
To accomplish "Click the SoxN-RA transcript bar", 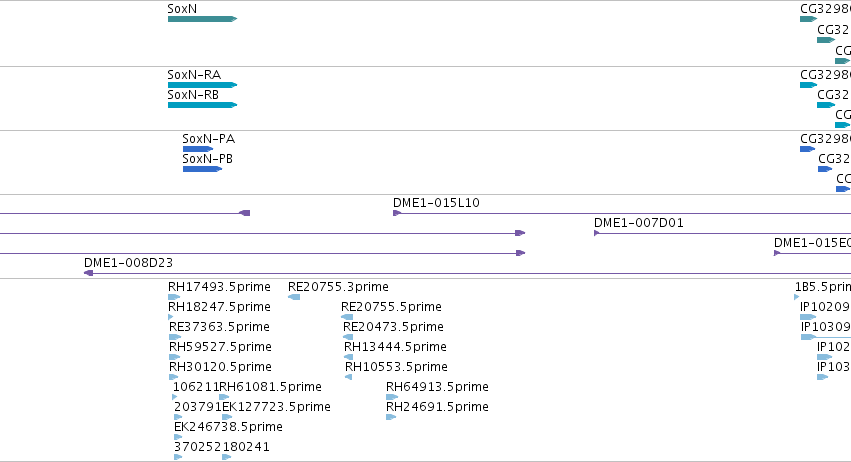I will click(202, 85).
